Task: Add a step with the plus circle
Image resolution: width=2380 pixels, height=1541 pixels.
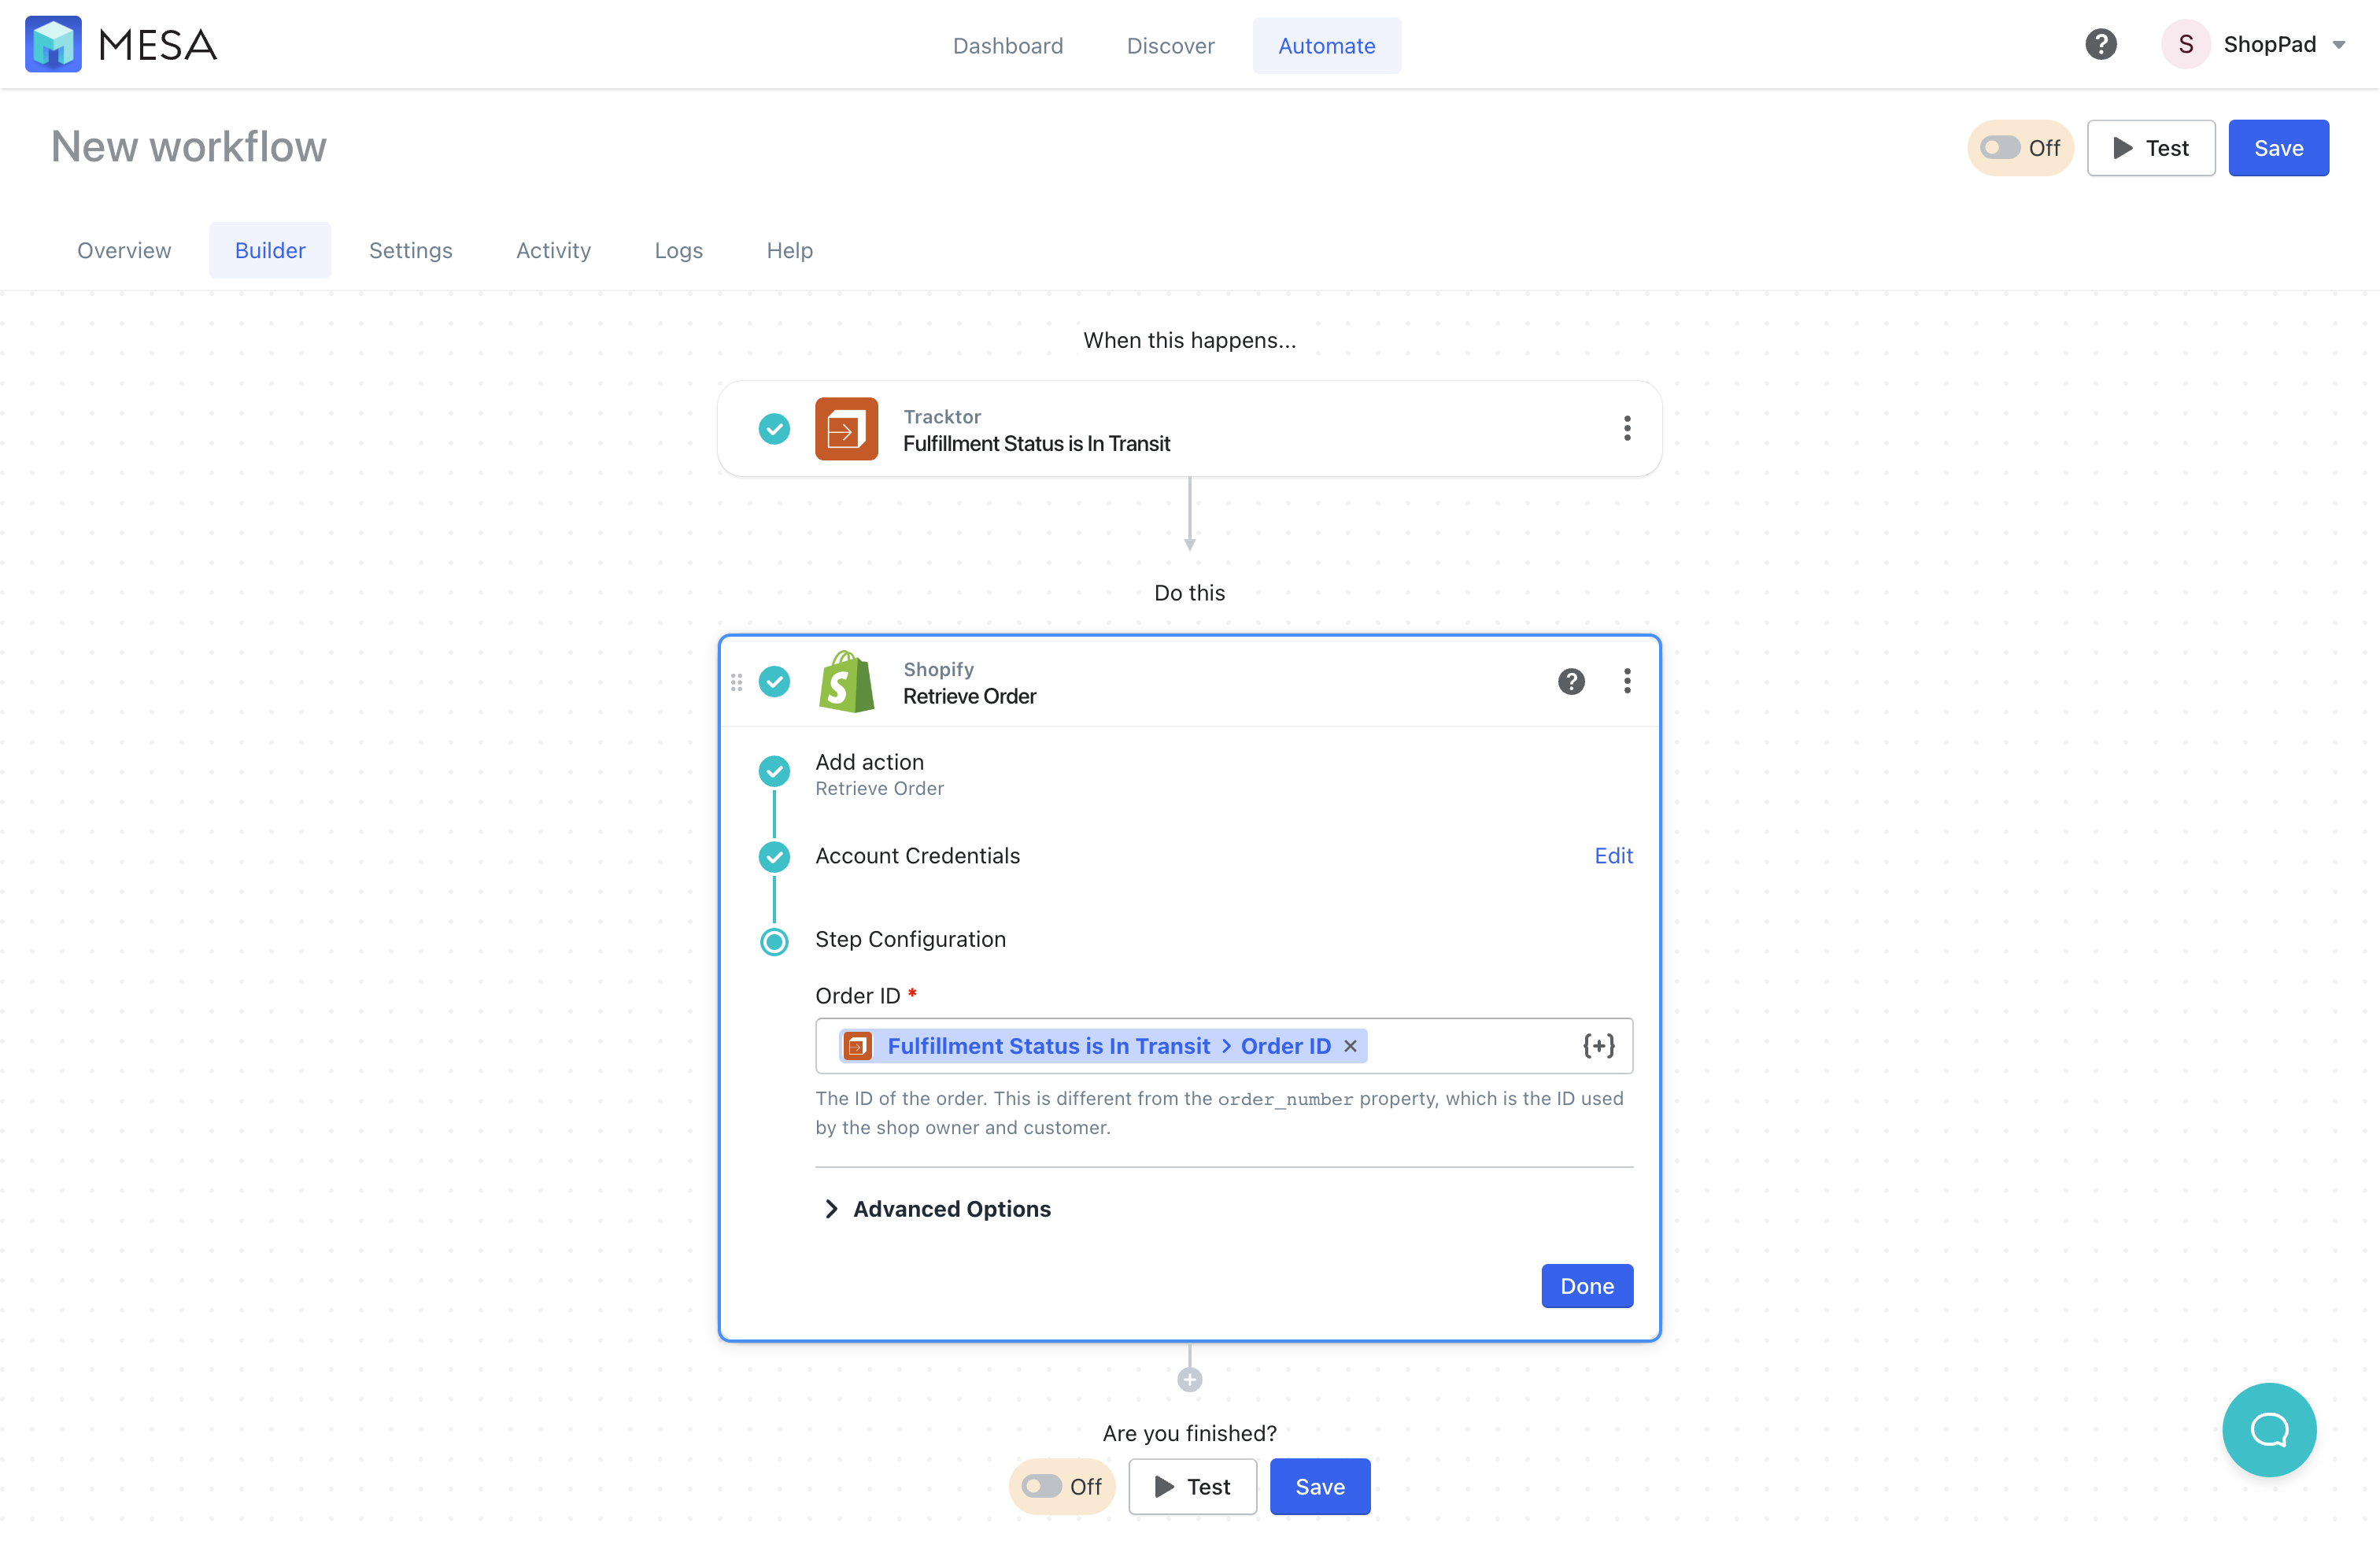Action: (1189, 1380)
